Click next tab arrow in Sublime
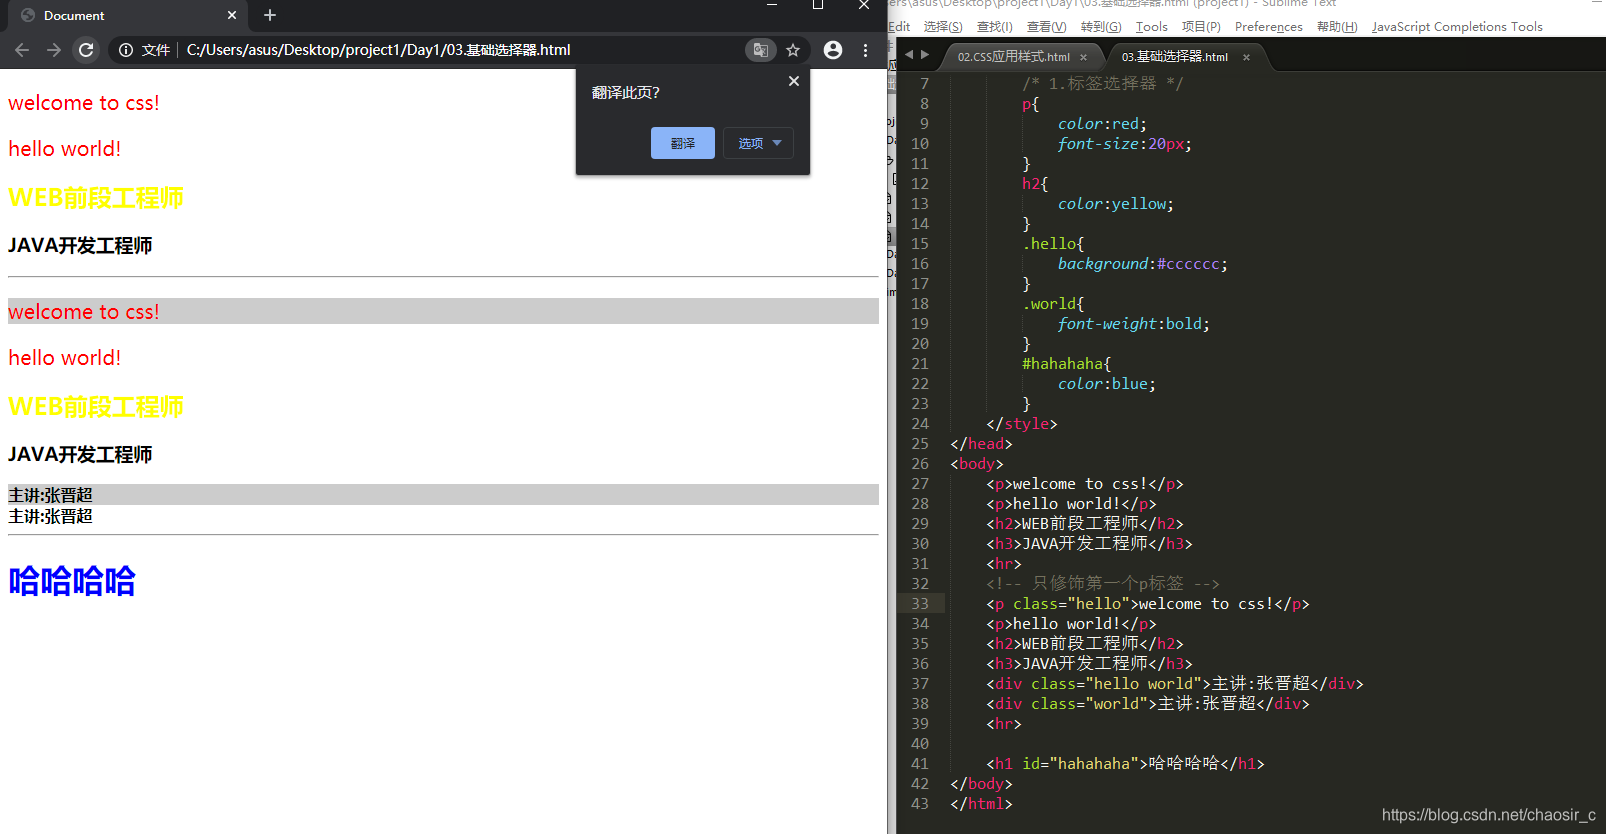 pyautogui.click(x=925, y=55)
